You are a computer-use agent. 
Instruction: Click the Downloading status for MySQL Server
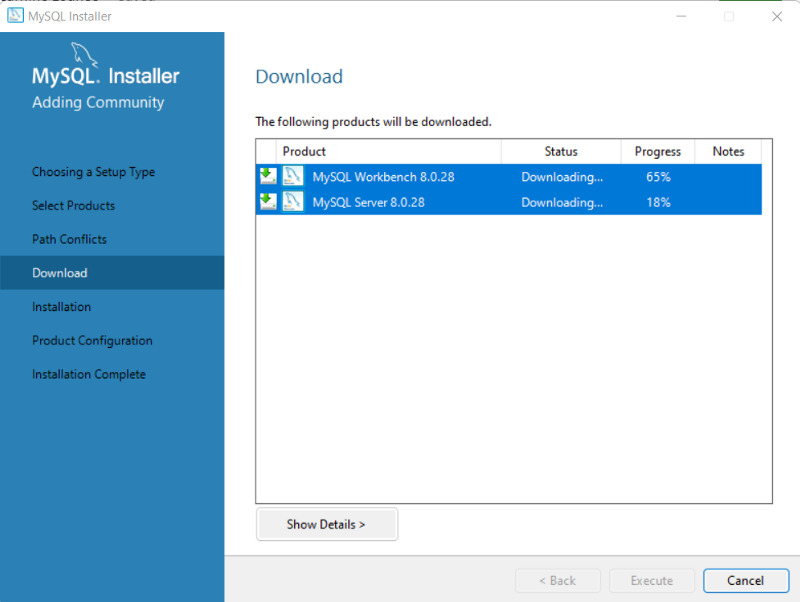[x=562, y=203]
